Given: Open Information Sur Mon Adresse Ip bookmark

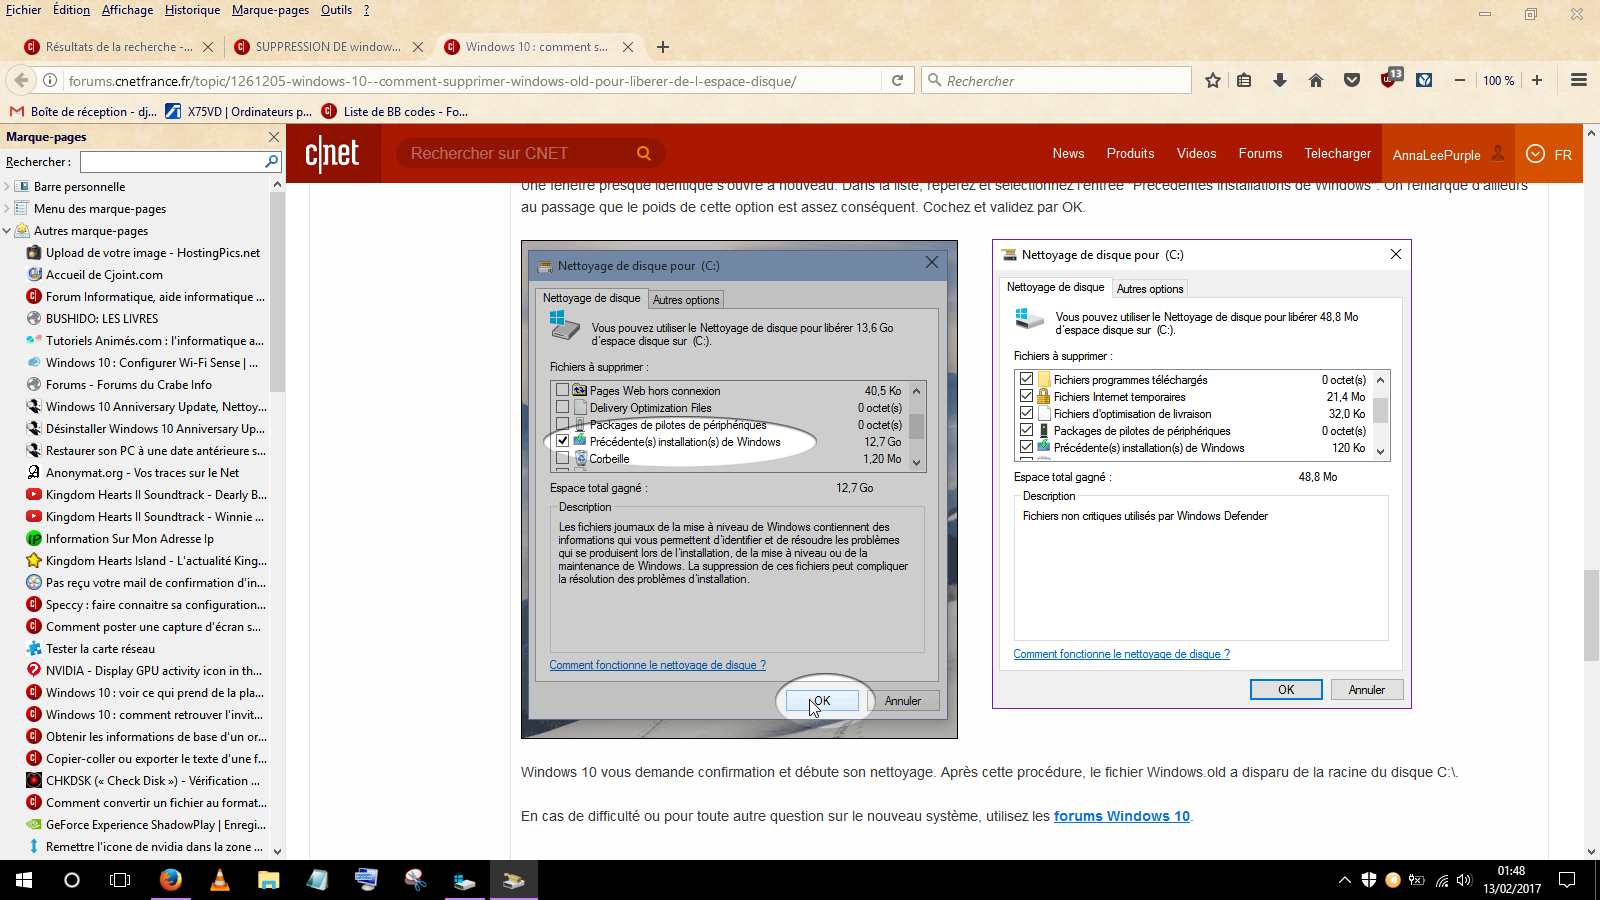Looking at the screenshot, I should [119, 539].
